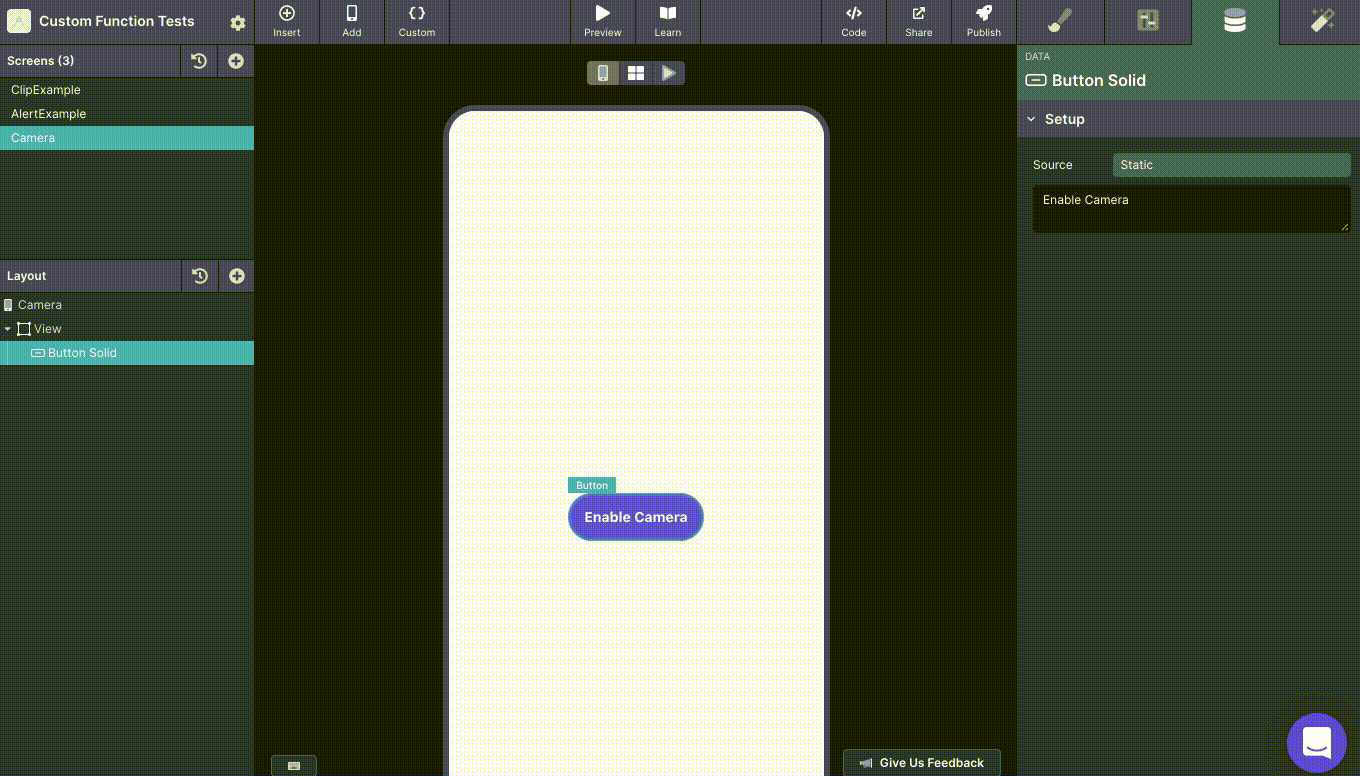Select the Camera screen in Screens list
Viewport: 1360px width, 776px height.
[127, 138]
